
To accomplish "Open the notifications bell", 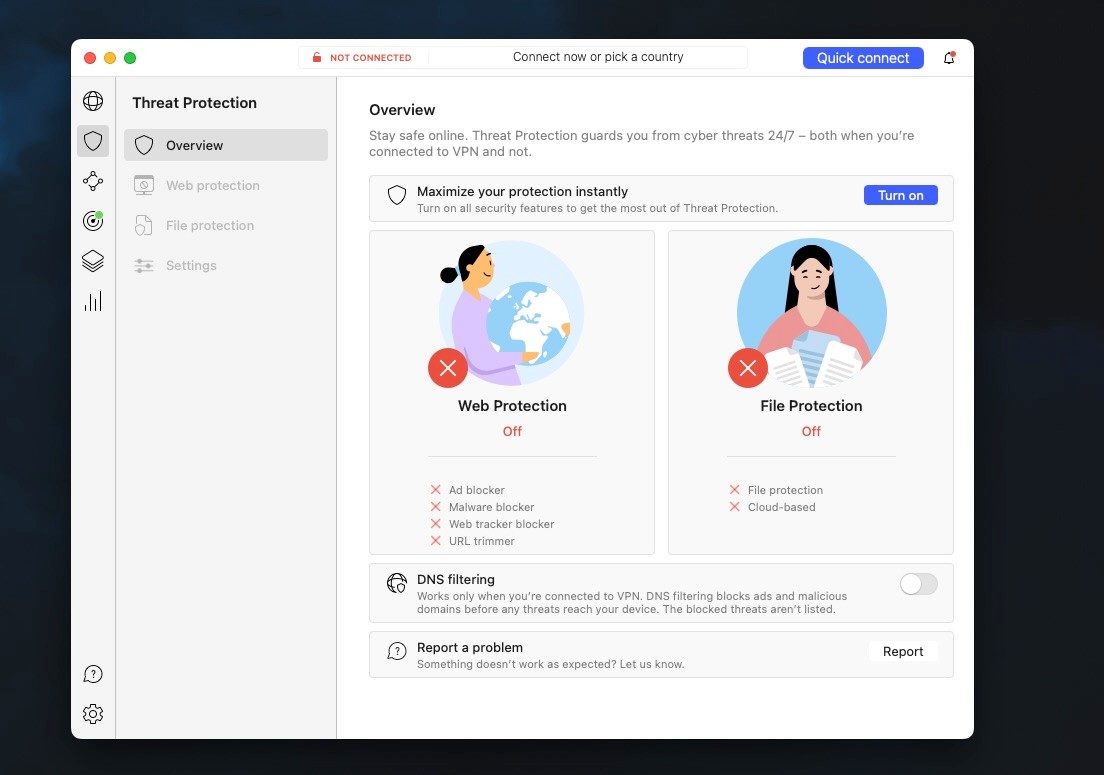I will pyautogui.click(x=949, y=58).
